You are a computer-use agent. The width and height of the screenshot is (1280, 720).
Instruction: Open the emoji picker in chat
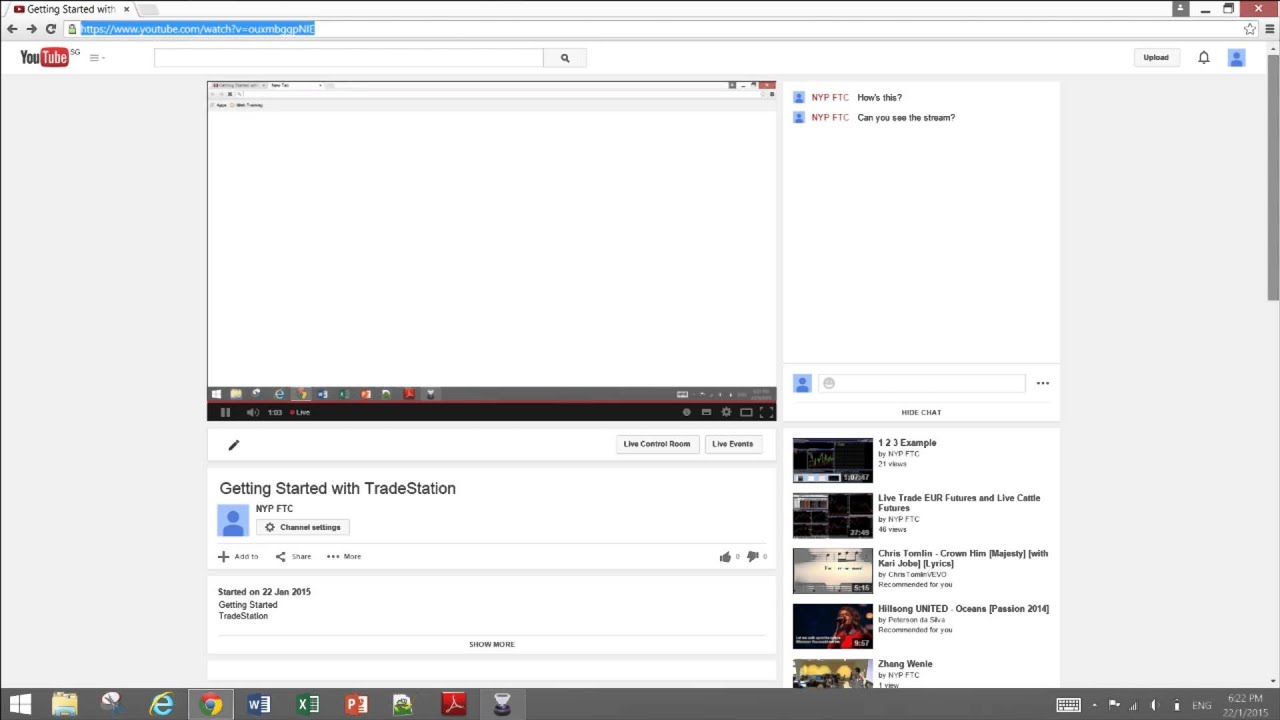pos(829,383)
